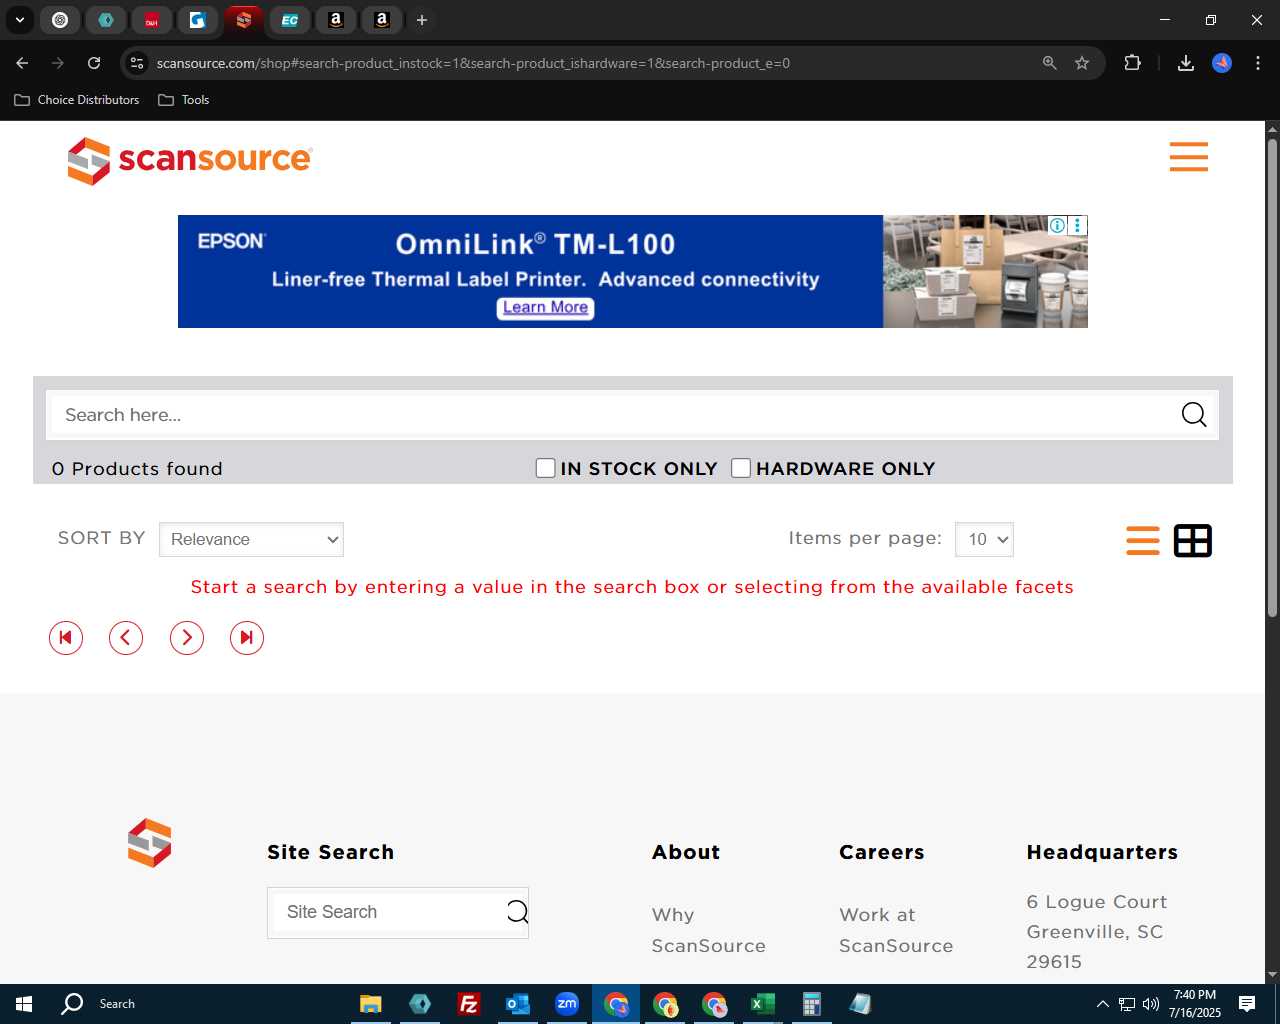Switch to grid view layout
The image size is (1280, 1024).
pos(1193,540)
